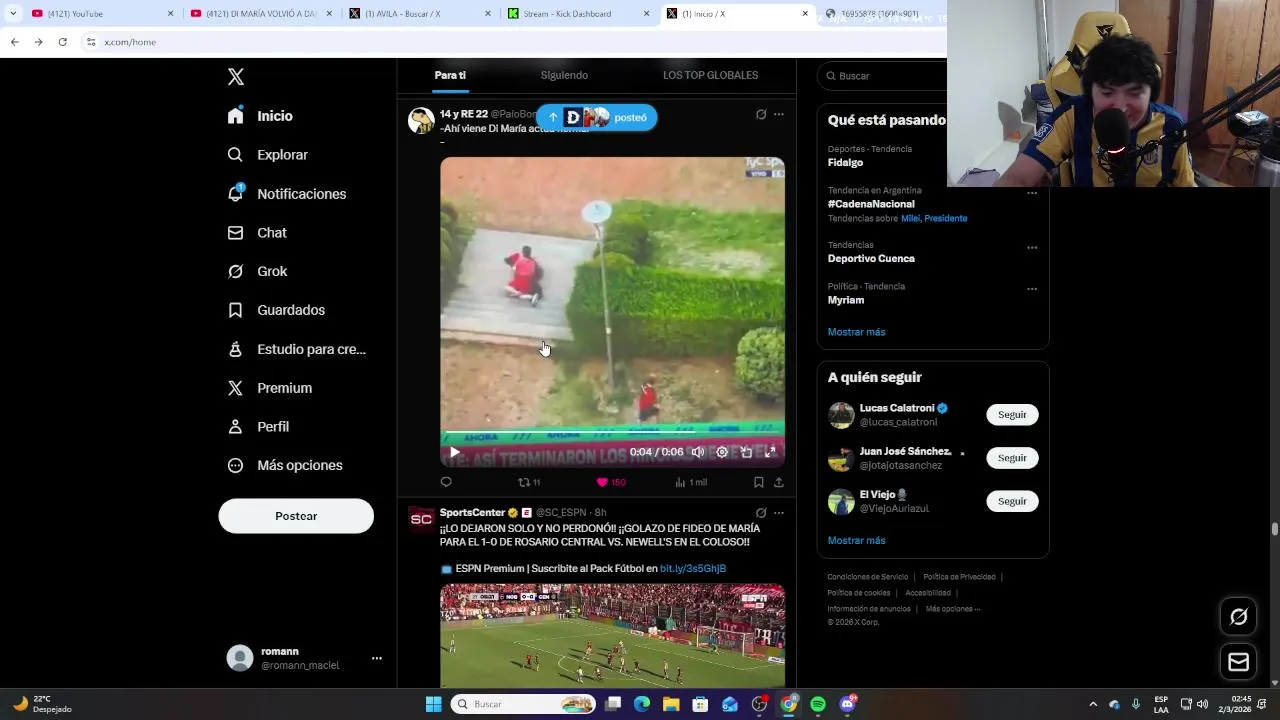Open Guardados bookmarks in the sidebar
Image resolution: width=1280 pixels, height=720 pixels.
276,310
